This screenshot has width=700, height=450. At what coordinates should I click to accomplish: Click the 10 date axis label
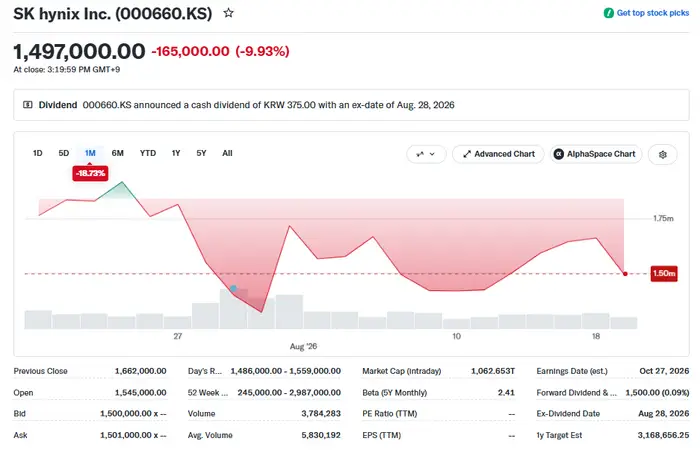[456, 336]
